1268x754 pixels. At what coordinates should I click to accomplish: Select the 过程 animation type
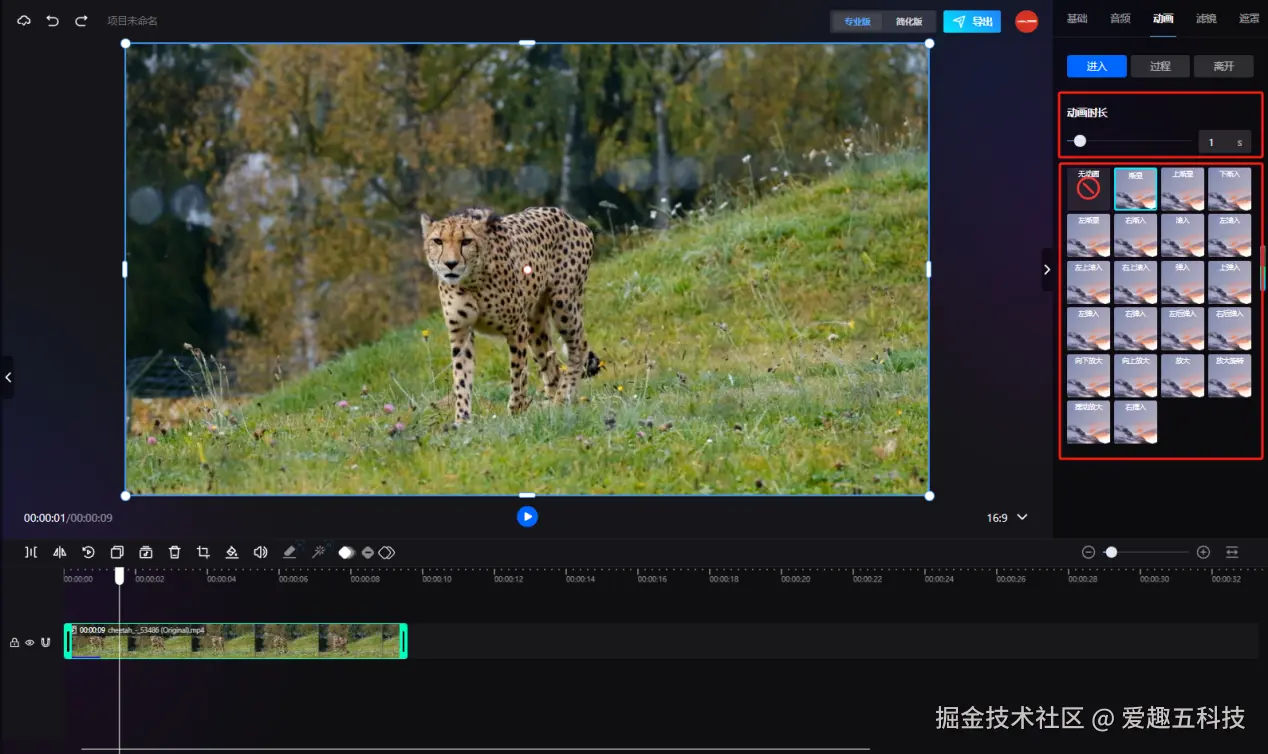[1160, 66]
